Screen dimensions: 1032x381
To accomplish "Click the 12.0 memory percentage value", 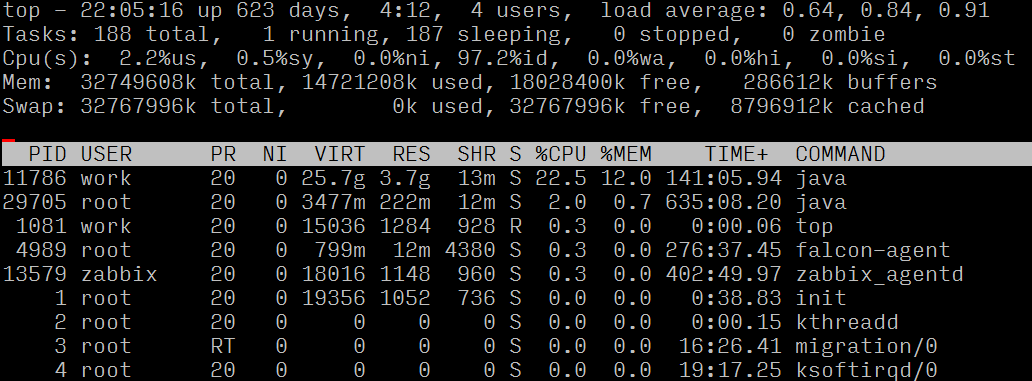I will (x=625, y=178).
